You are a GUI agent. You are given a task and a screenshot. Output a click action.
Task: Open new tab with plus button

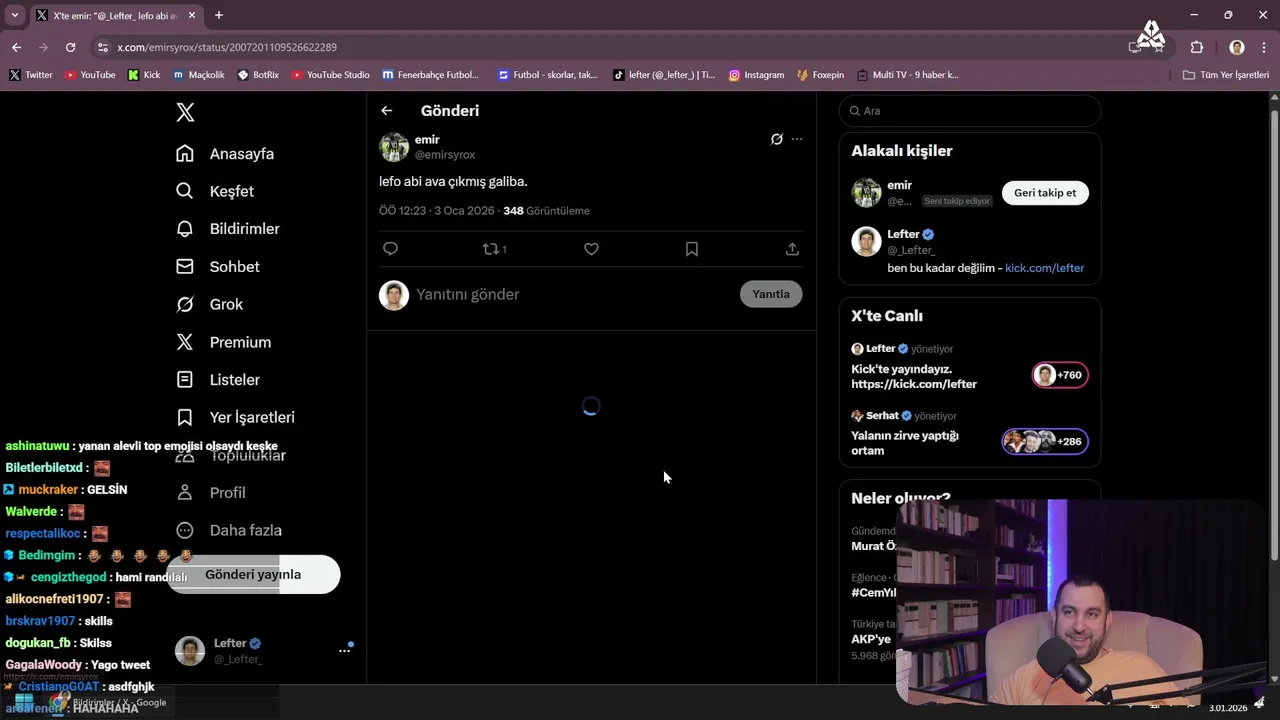tap(219, 15)
